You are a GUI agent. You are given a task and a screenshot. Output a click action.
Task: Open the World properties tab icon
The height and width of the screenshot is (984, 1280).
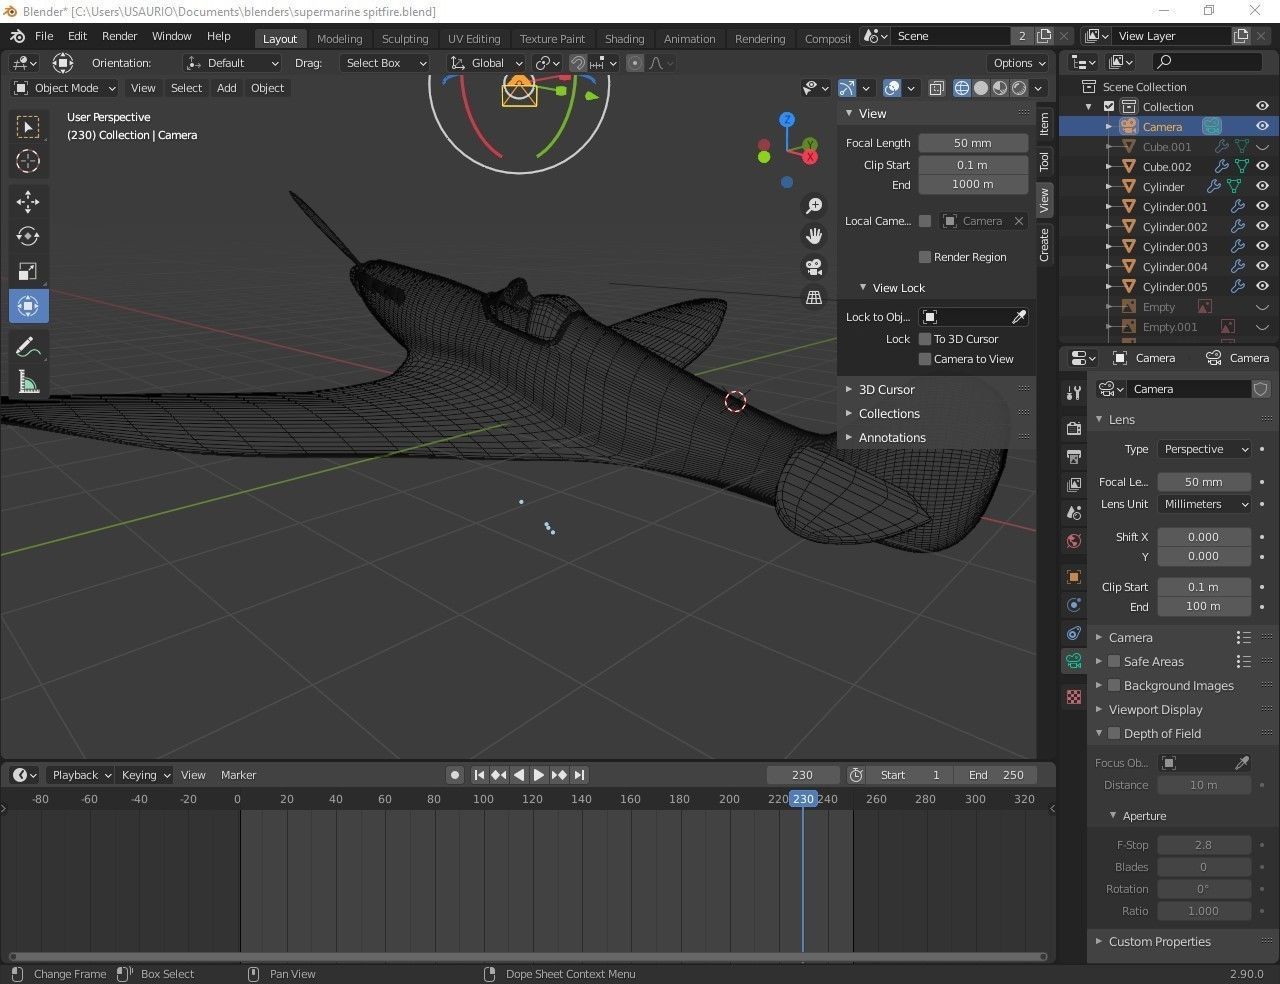pyautogui.click(x=1074, y=541)
